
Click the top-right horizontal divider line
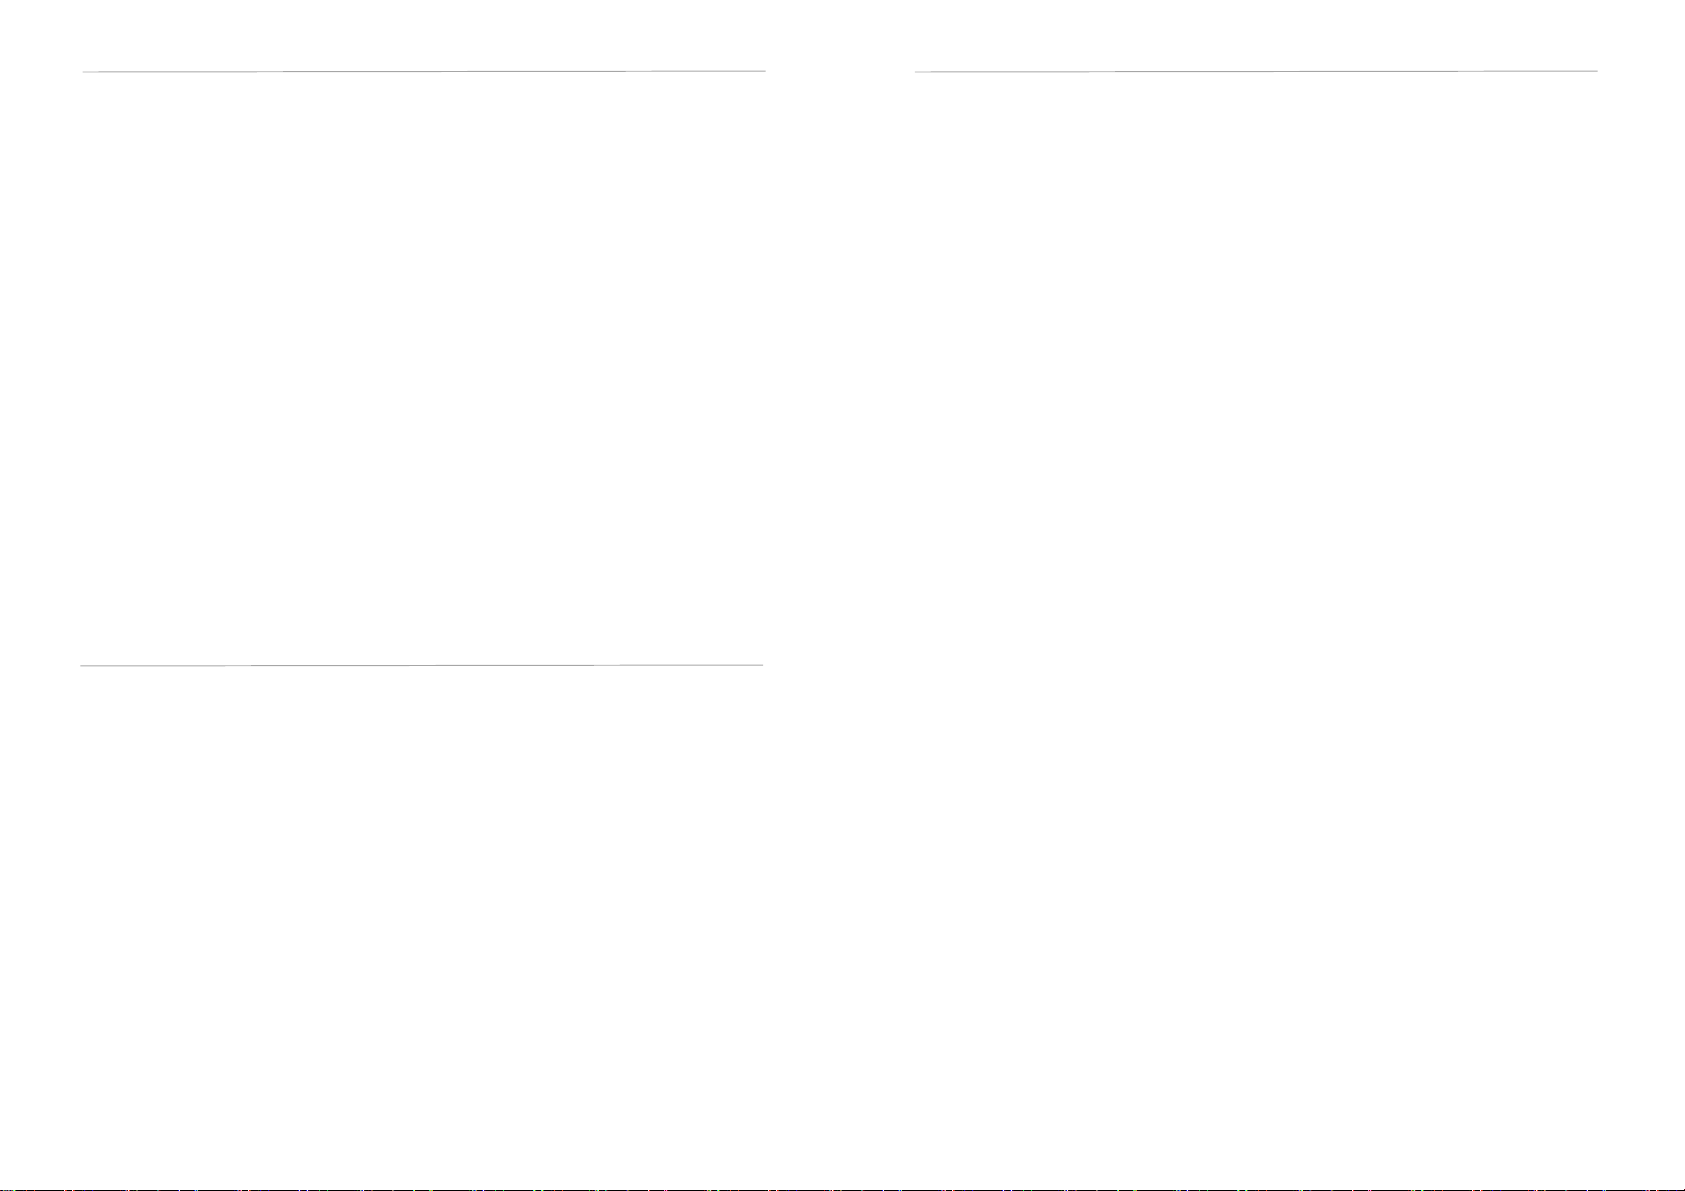1256,72
